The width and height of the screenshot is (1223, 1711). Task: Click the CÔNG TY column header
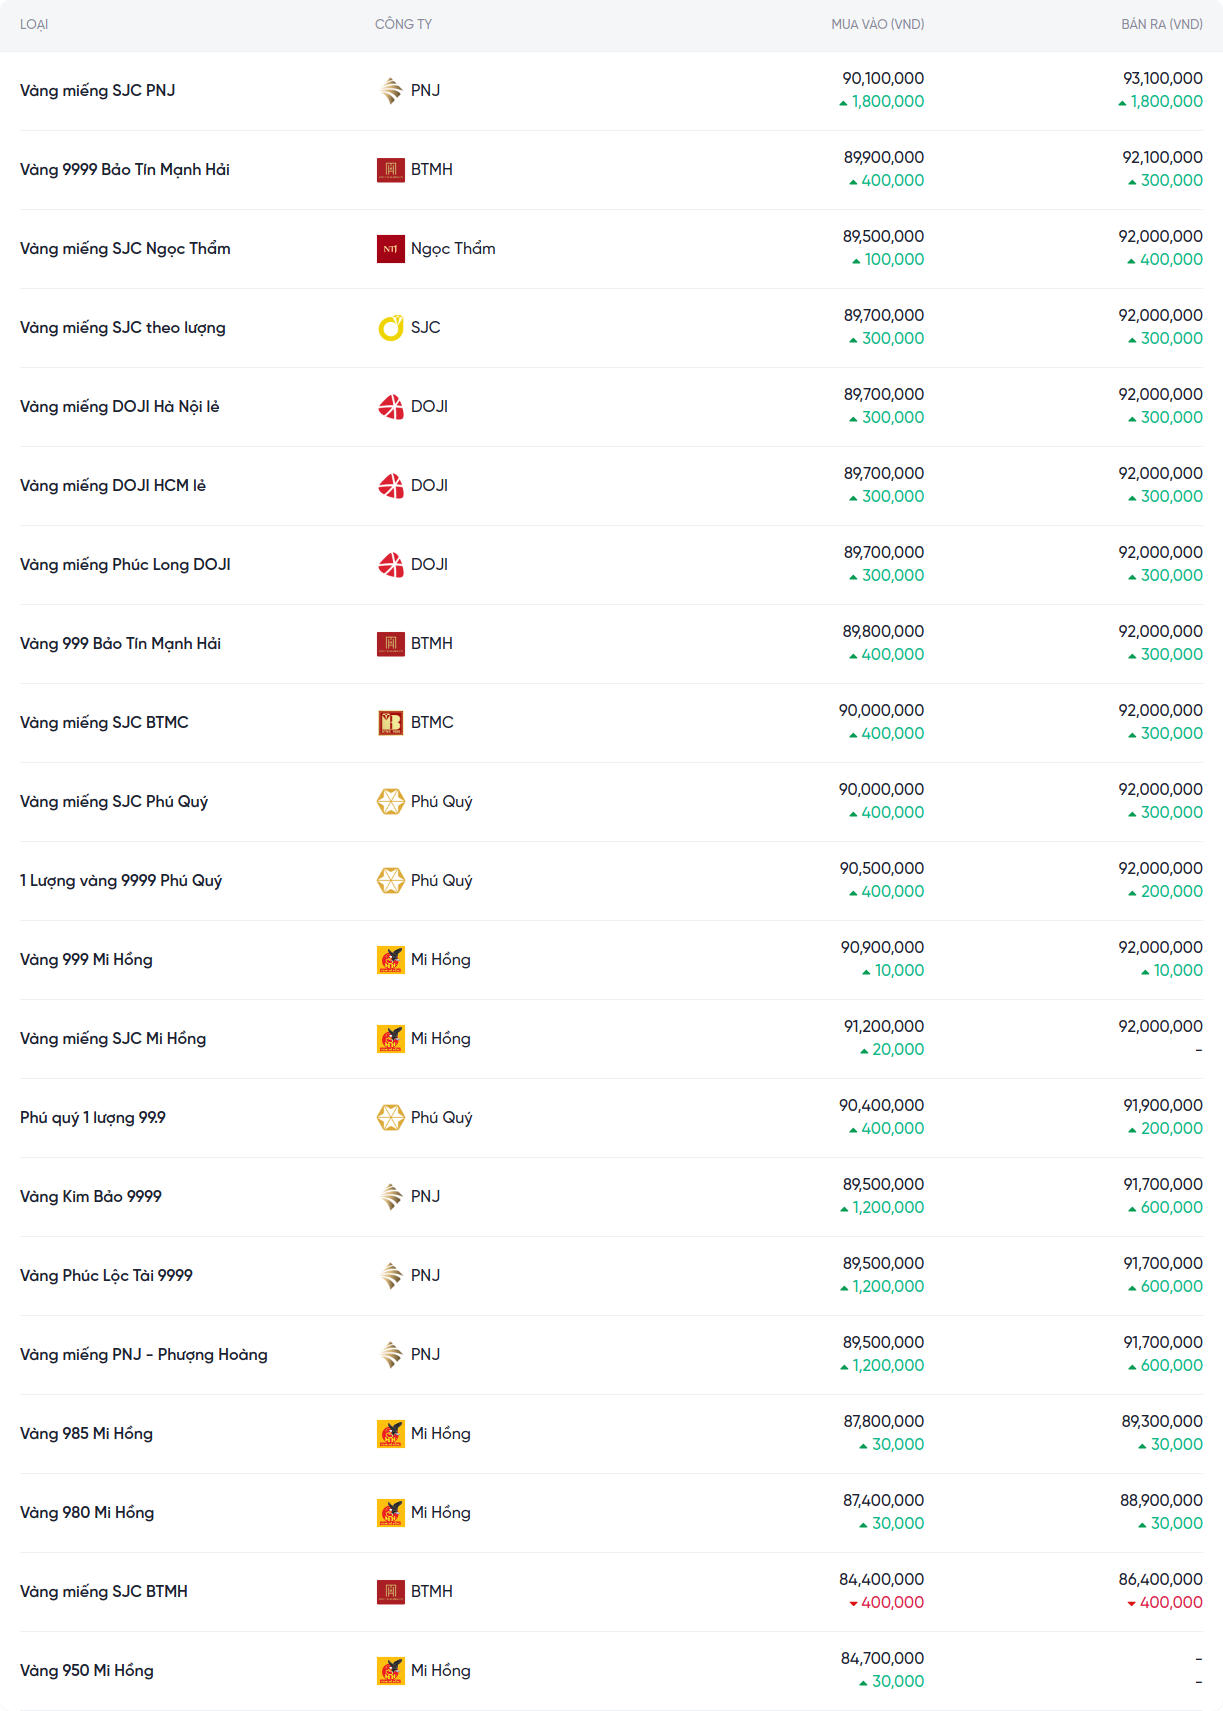pos(403,24)
